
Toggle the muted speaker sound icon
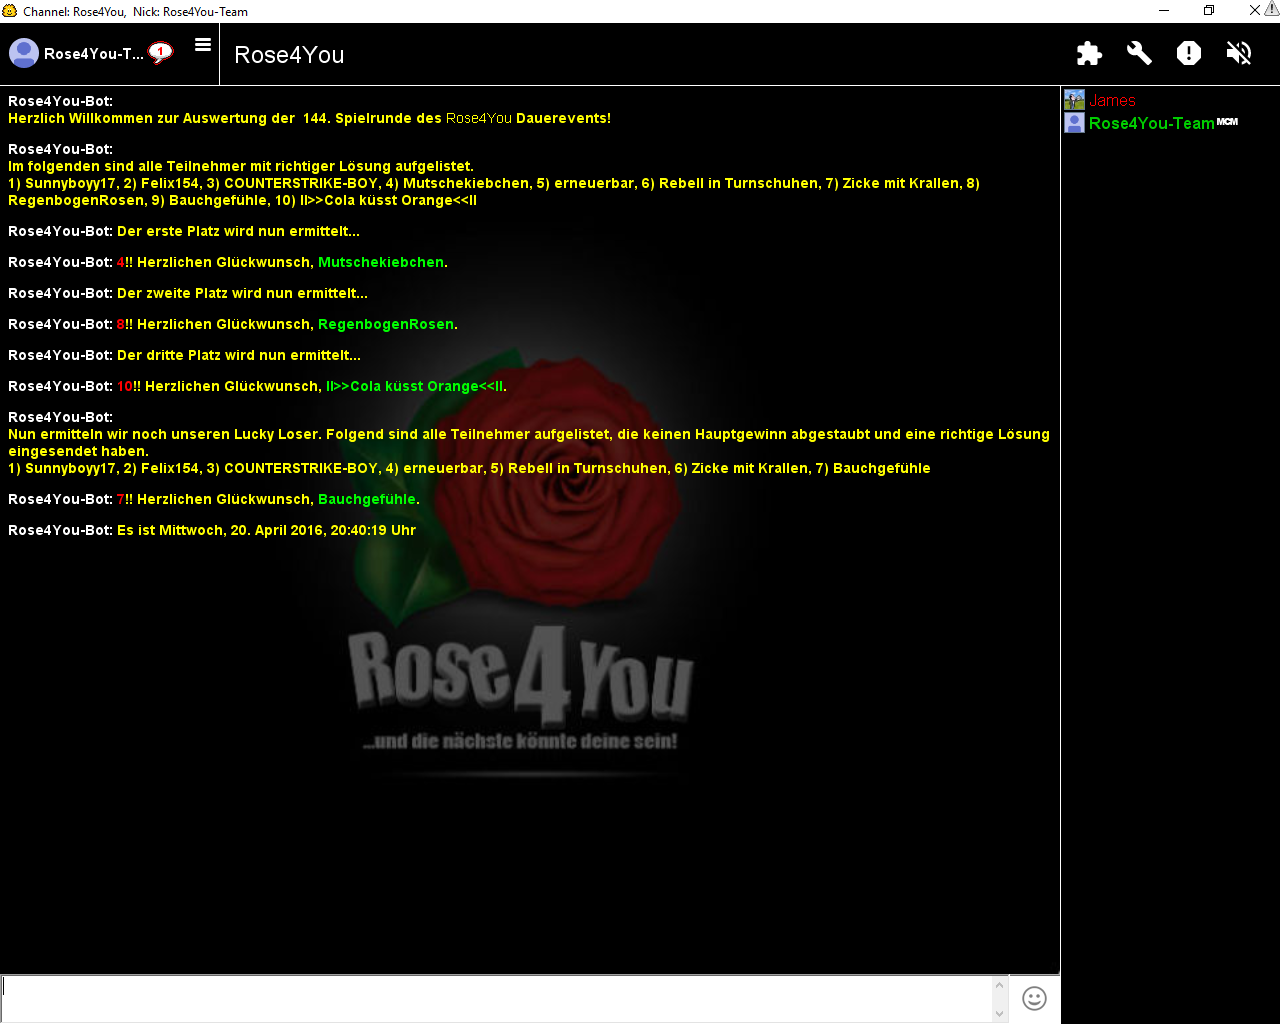point(1239,53)
